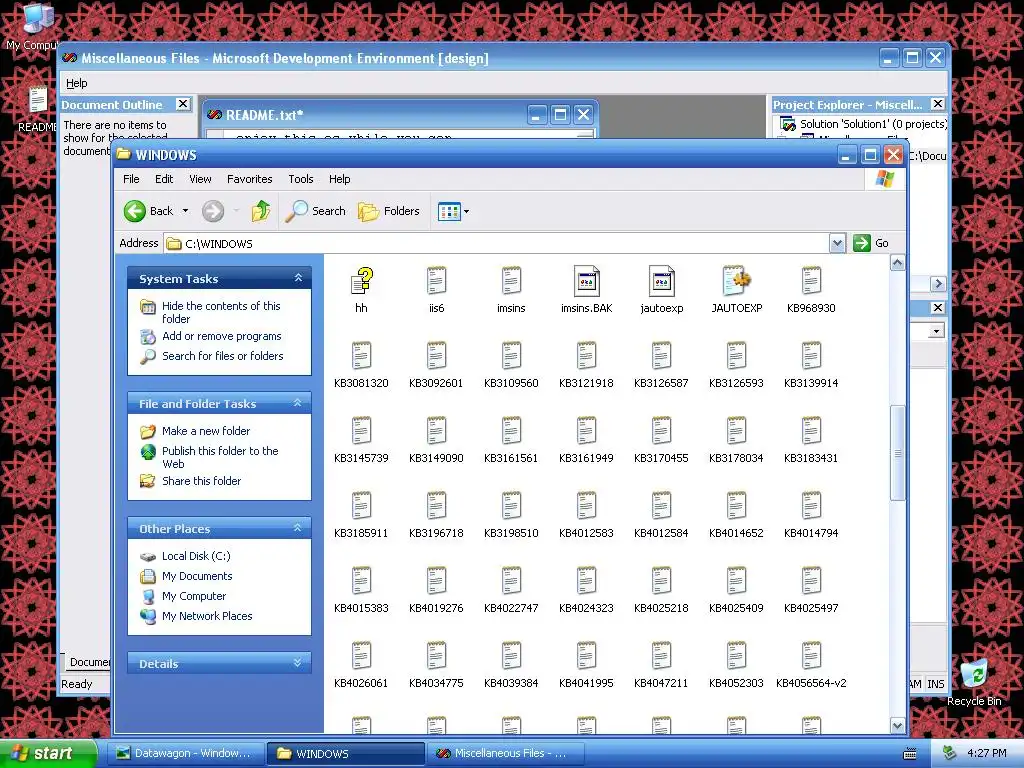
Task: Close the Project Explorer panel
Action: 938,104
